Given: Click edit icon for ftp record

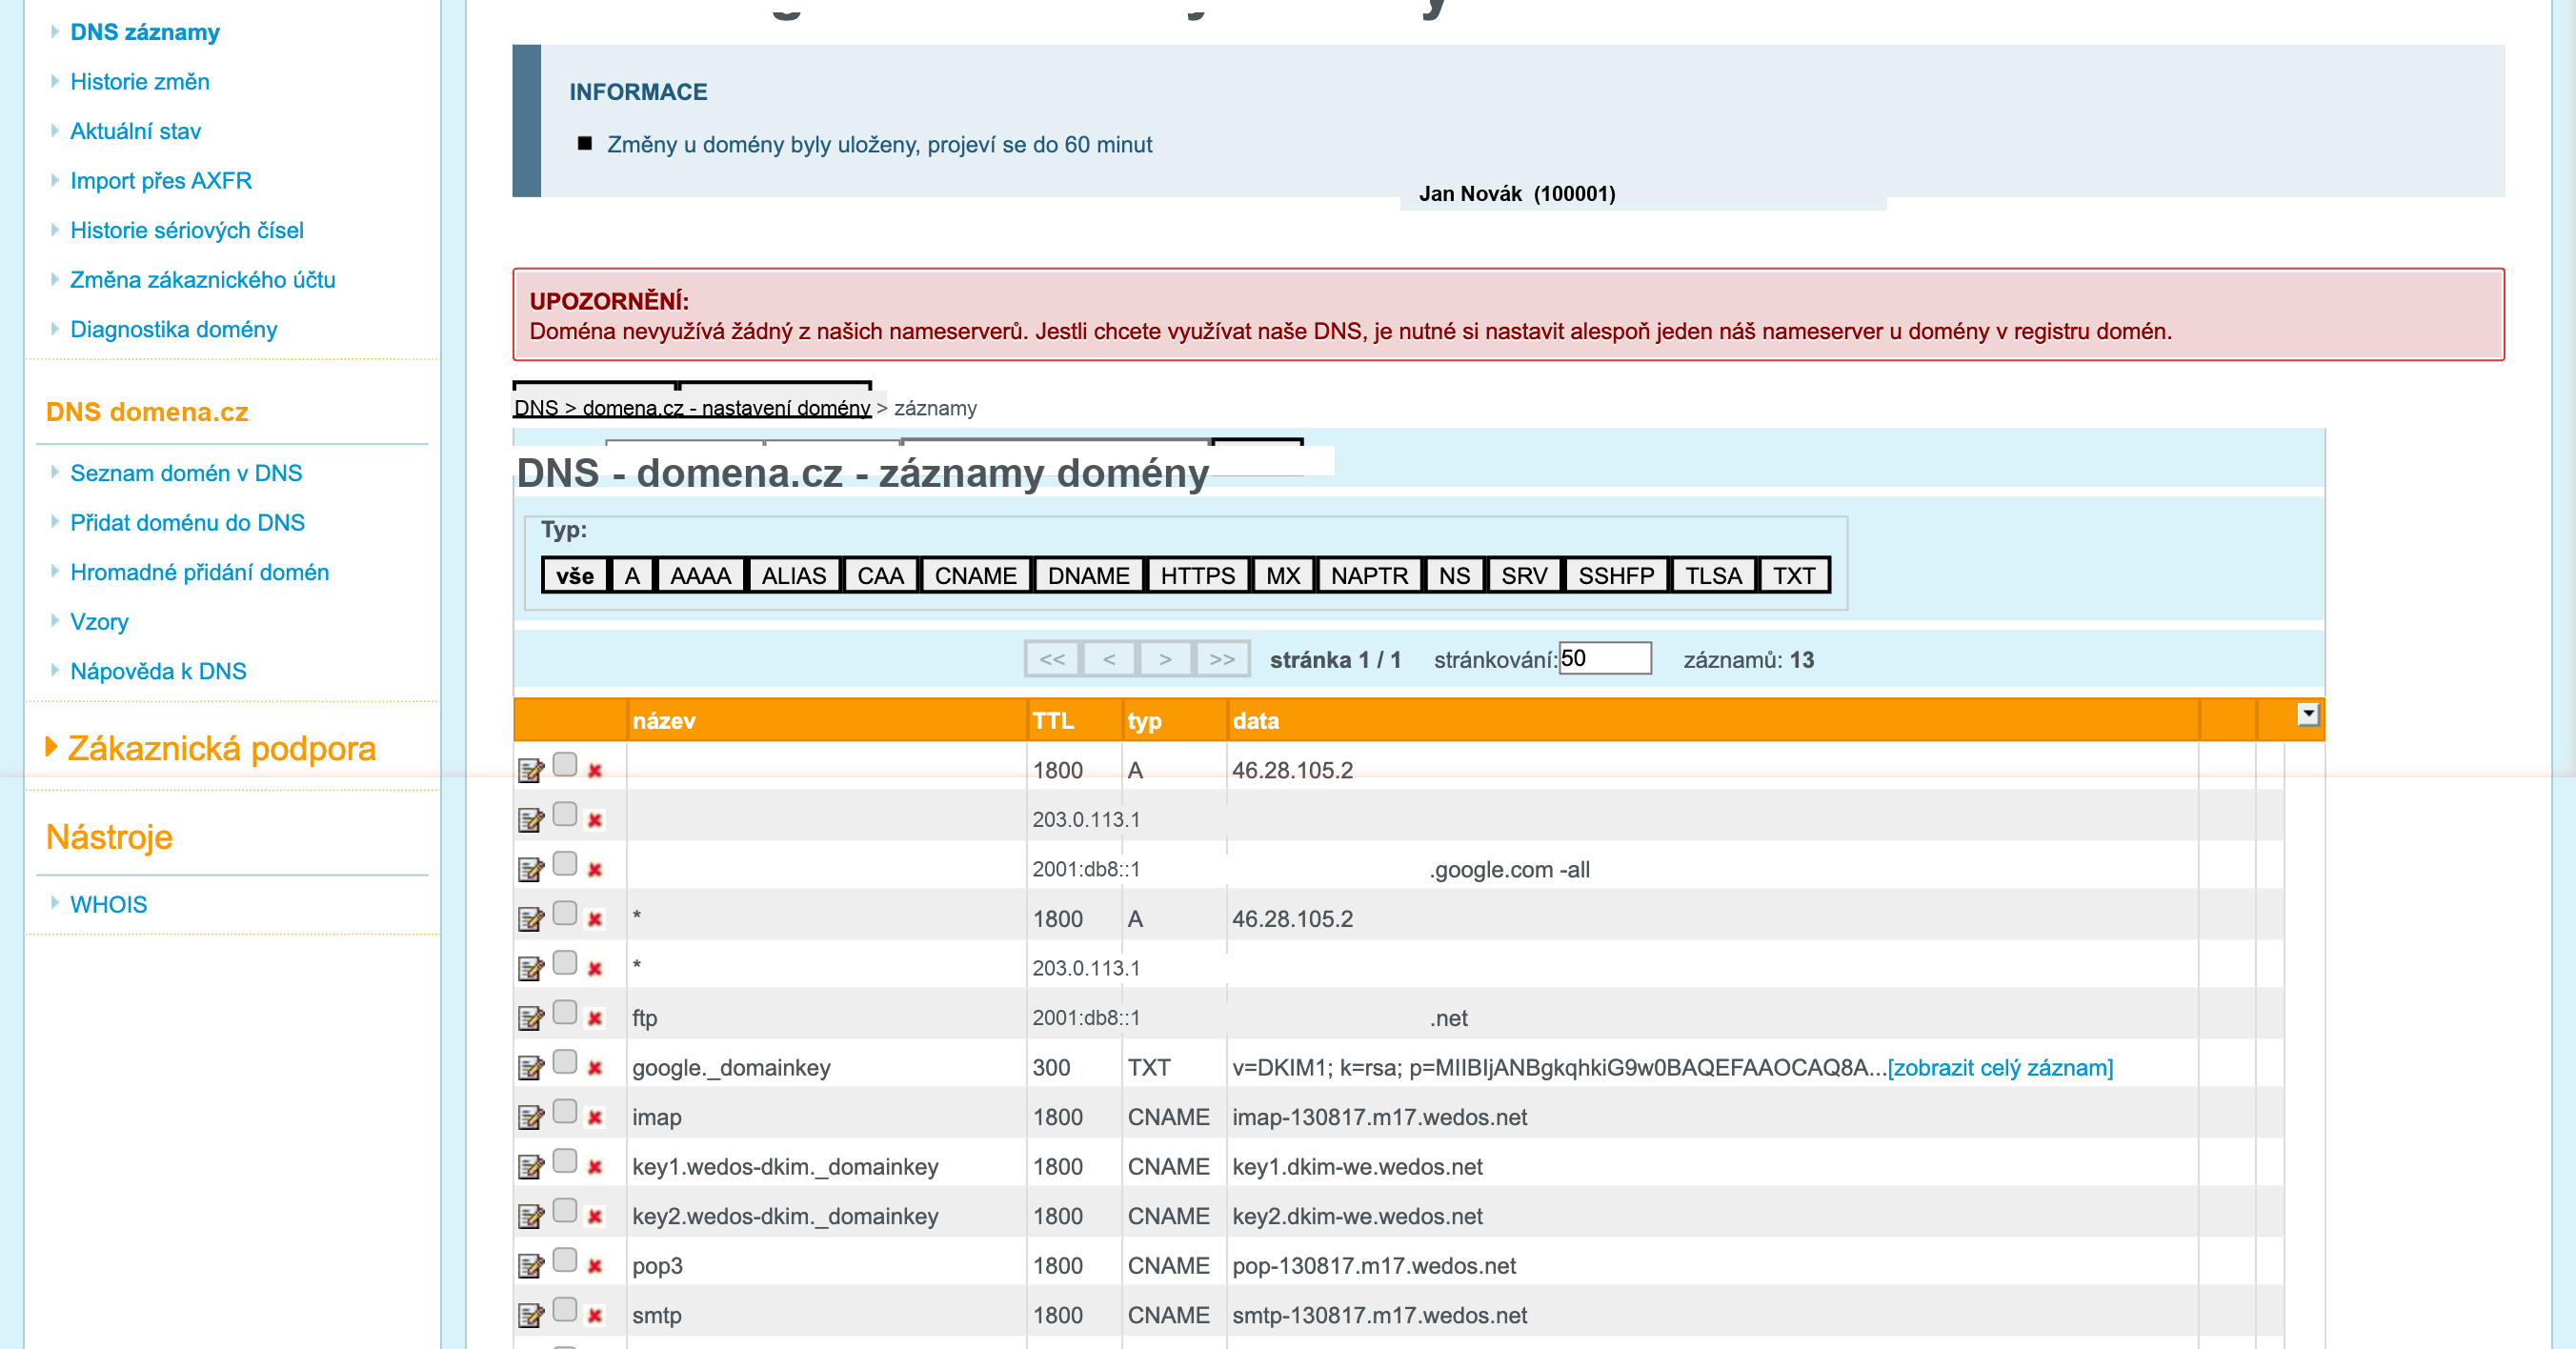Looking at the screenshot, I should tap(530, 1018).
